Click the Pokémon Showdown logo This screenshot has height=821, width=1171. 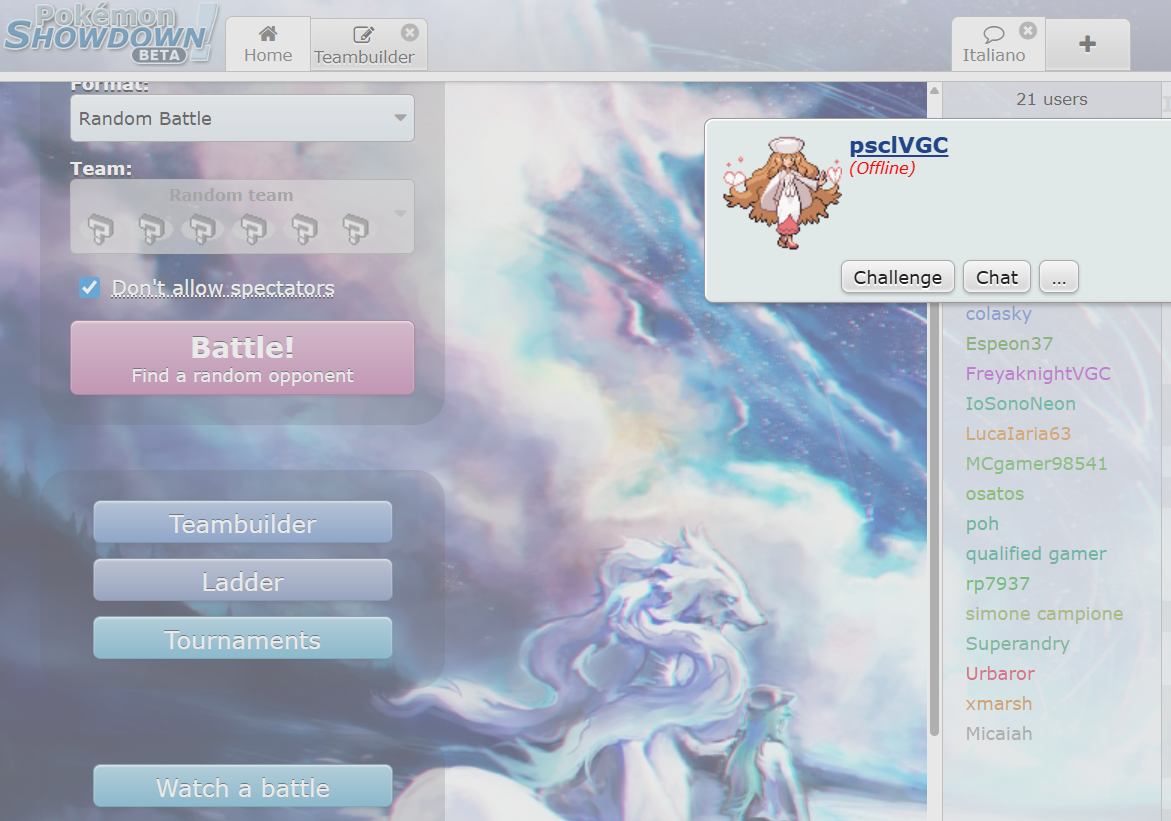click(x=111, y=34)
